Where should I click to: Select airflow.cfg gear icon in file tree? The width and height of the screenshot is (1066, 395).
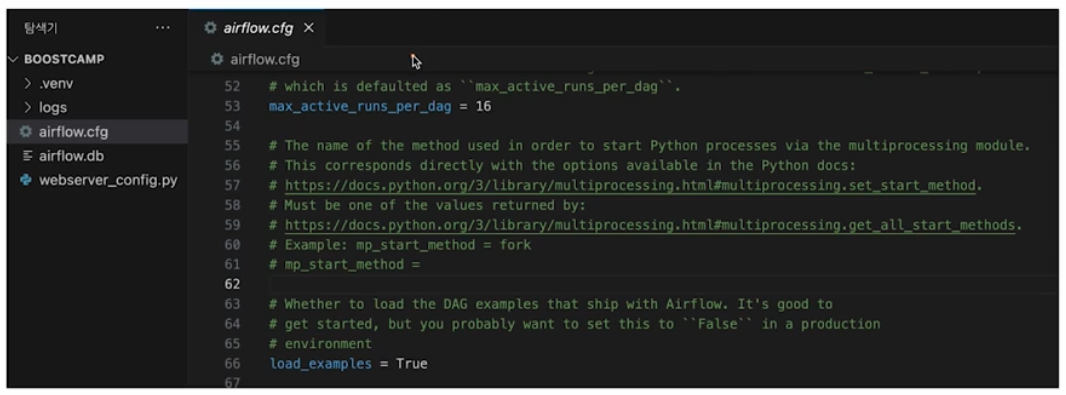pos(26,131)
